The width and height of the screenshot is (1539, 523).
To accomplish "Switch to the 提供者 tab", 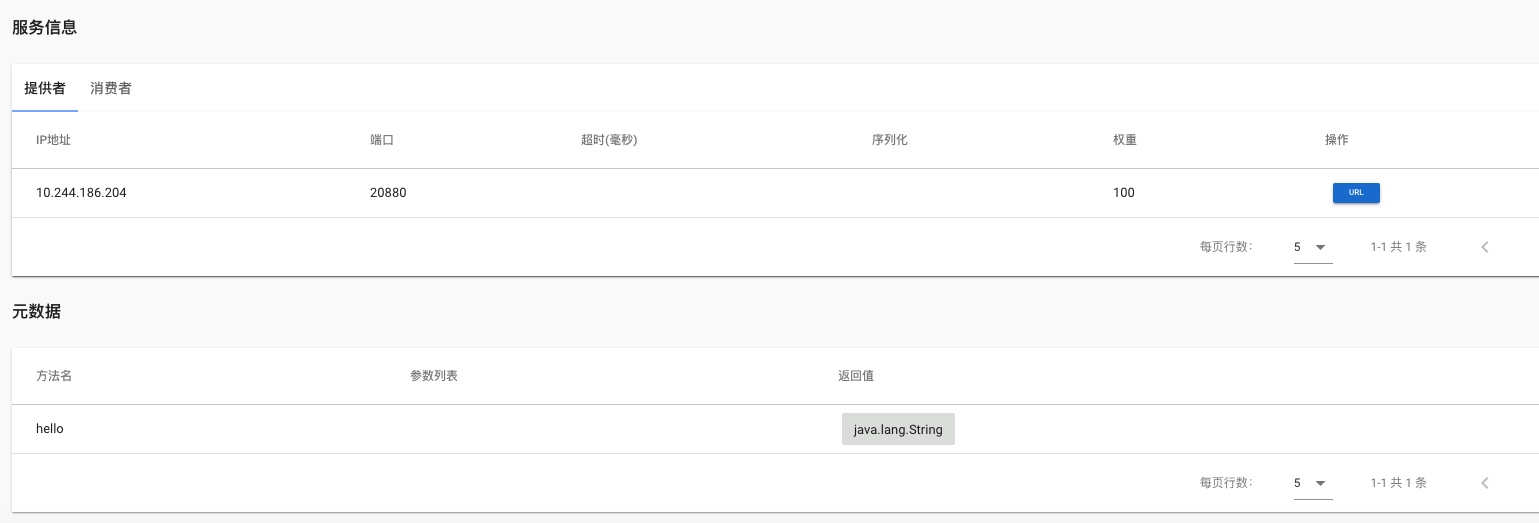I will [x=45, y=88].
